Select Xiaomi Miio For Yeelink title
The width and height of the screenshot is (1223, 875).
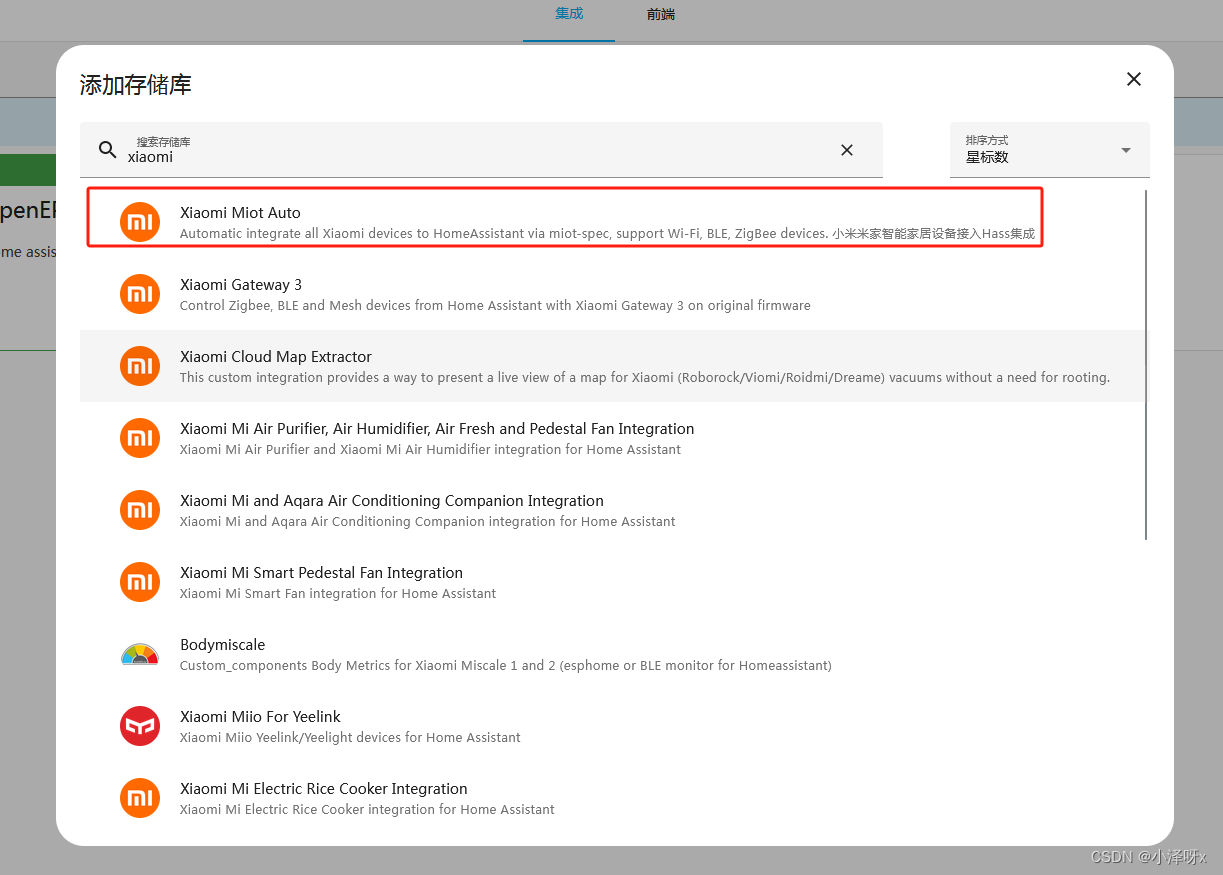[x=260, y=717]
